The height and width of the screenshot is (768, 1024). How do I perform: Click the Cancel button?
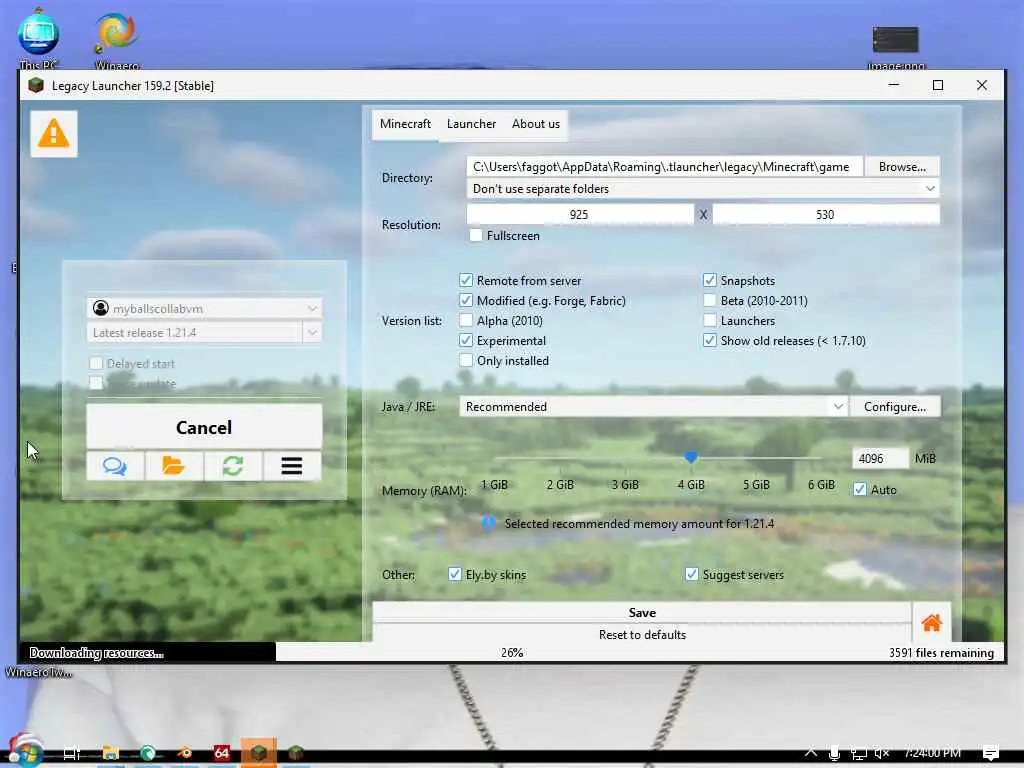[x=204, y=427]
